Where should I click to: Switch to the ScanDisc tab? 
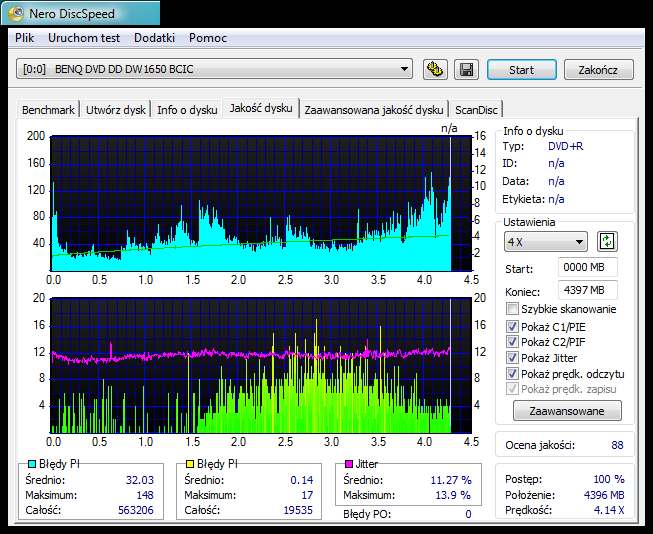[476, 110]
